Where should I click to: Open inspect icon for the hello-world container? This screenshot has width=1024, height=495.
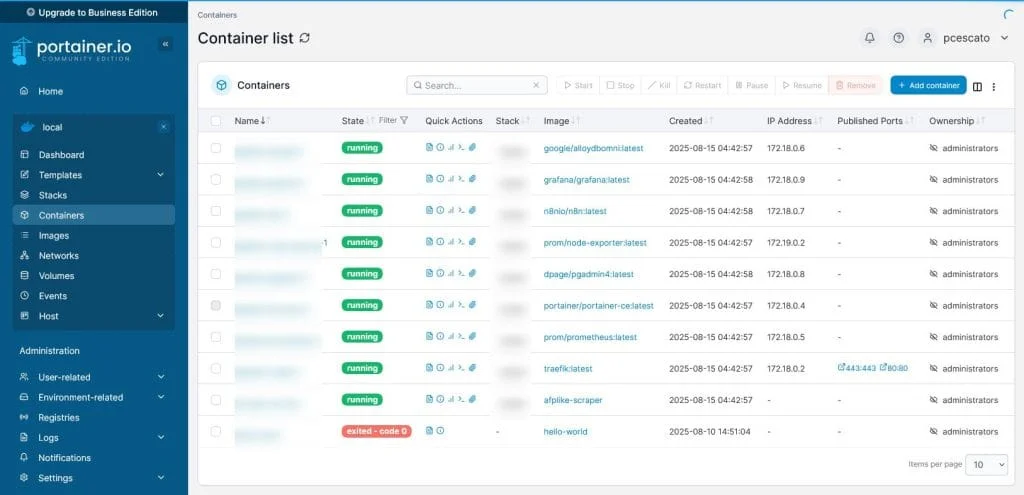click(440, 431)
